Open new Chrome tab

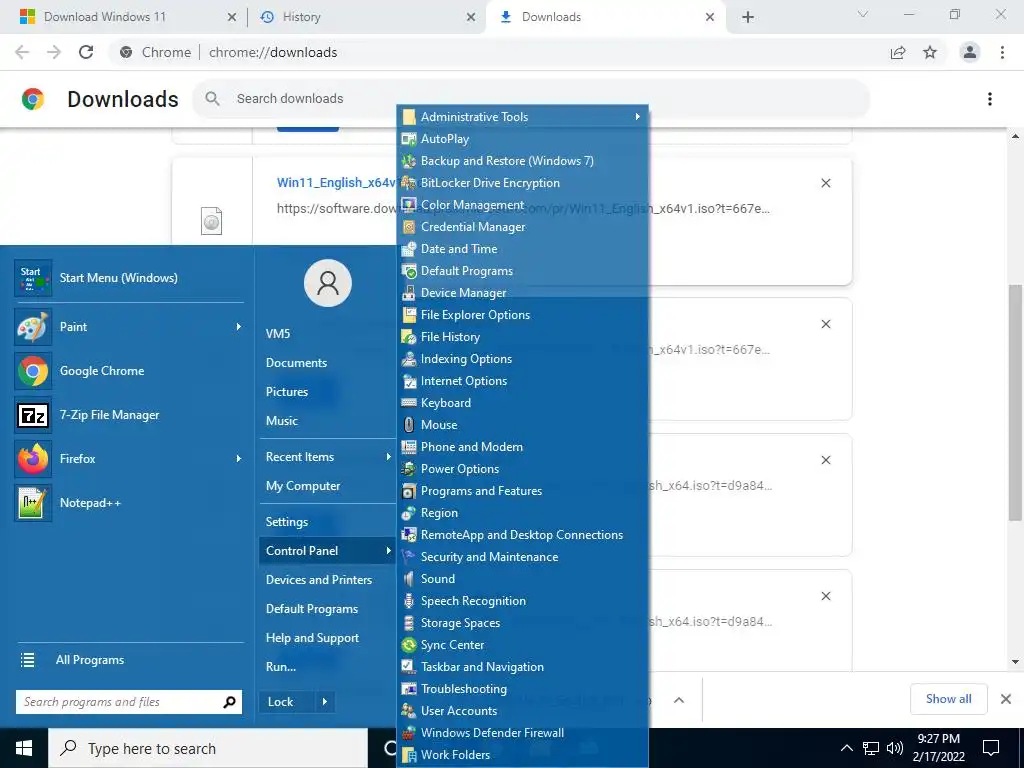click(x=748, y=17)
